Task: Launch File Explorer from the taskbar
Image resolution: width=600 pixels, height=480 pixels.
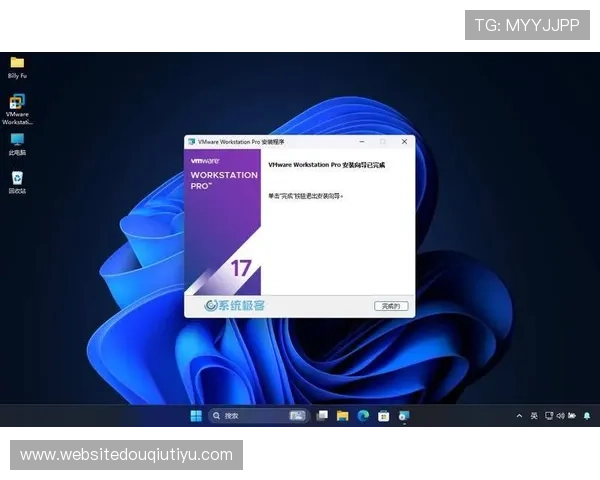Action: [342, 415]
